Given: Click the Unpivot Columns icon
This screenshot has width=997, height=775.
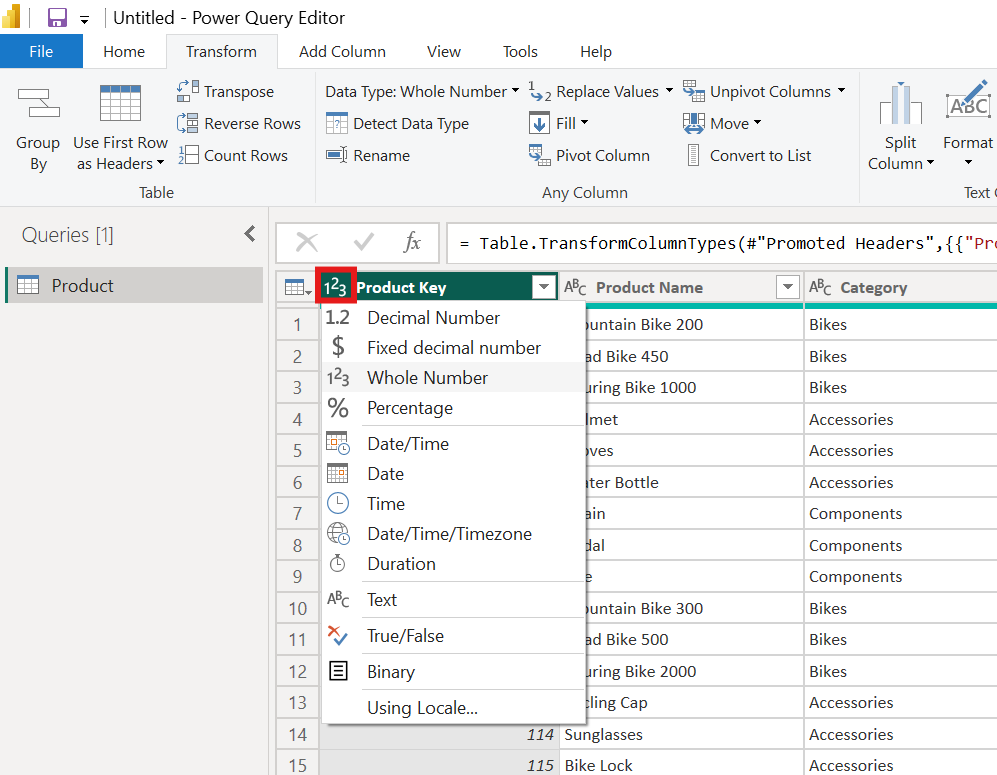Looking at the screenshot, I should 694,91.
